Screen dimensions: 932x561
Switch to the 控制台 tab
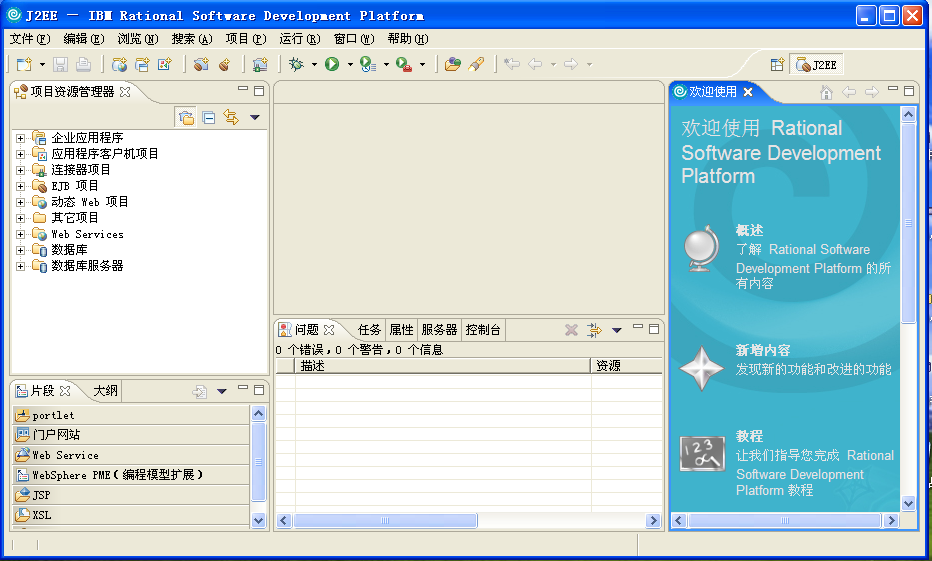point(483,330)
